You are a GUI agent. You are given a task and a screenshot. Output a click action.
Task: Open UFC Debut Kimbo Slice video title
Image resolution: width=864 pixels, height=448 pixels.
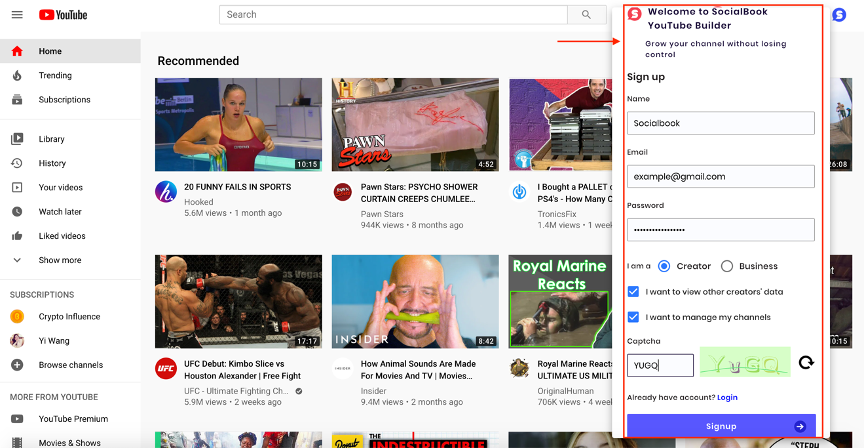coord(242,370)
